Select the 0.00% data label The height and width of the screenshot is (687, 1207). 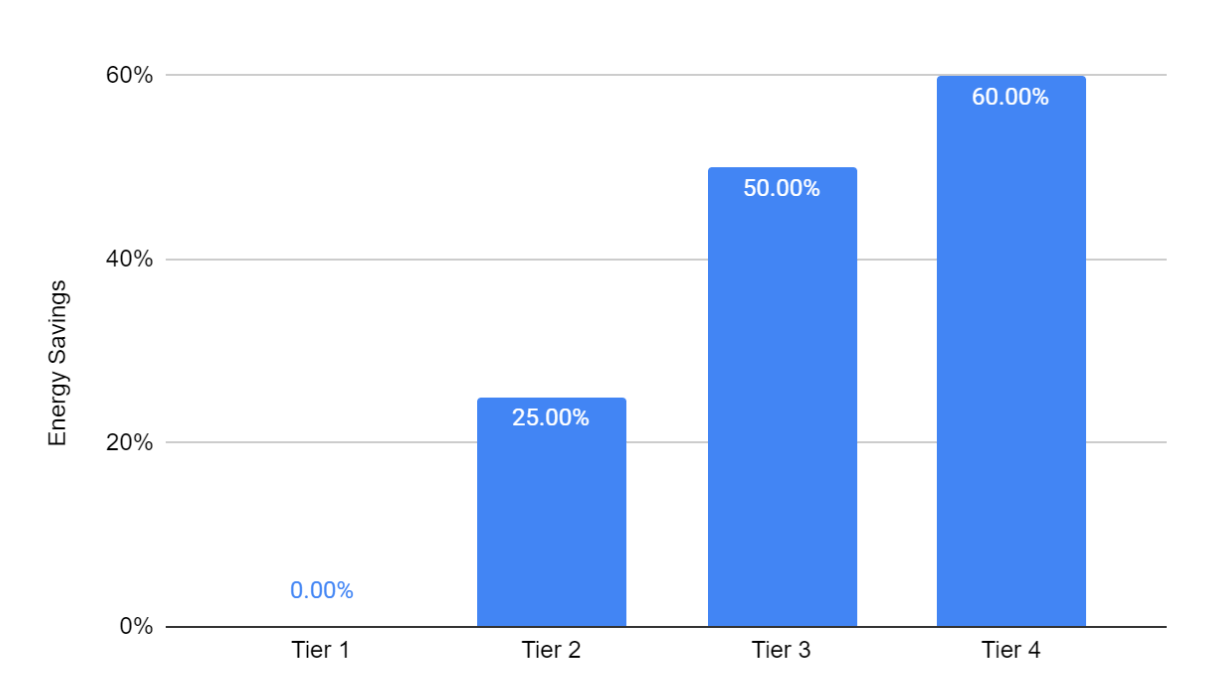pyautogui.click(x=321, y=591)
